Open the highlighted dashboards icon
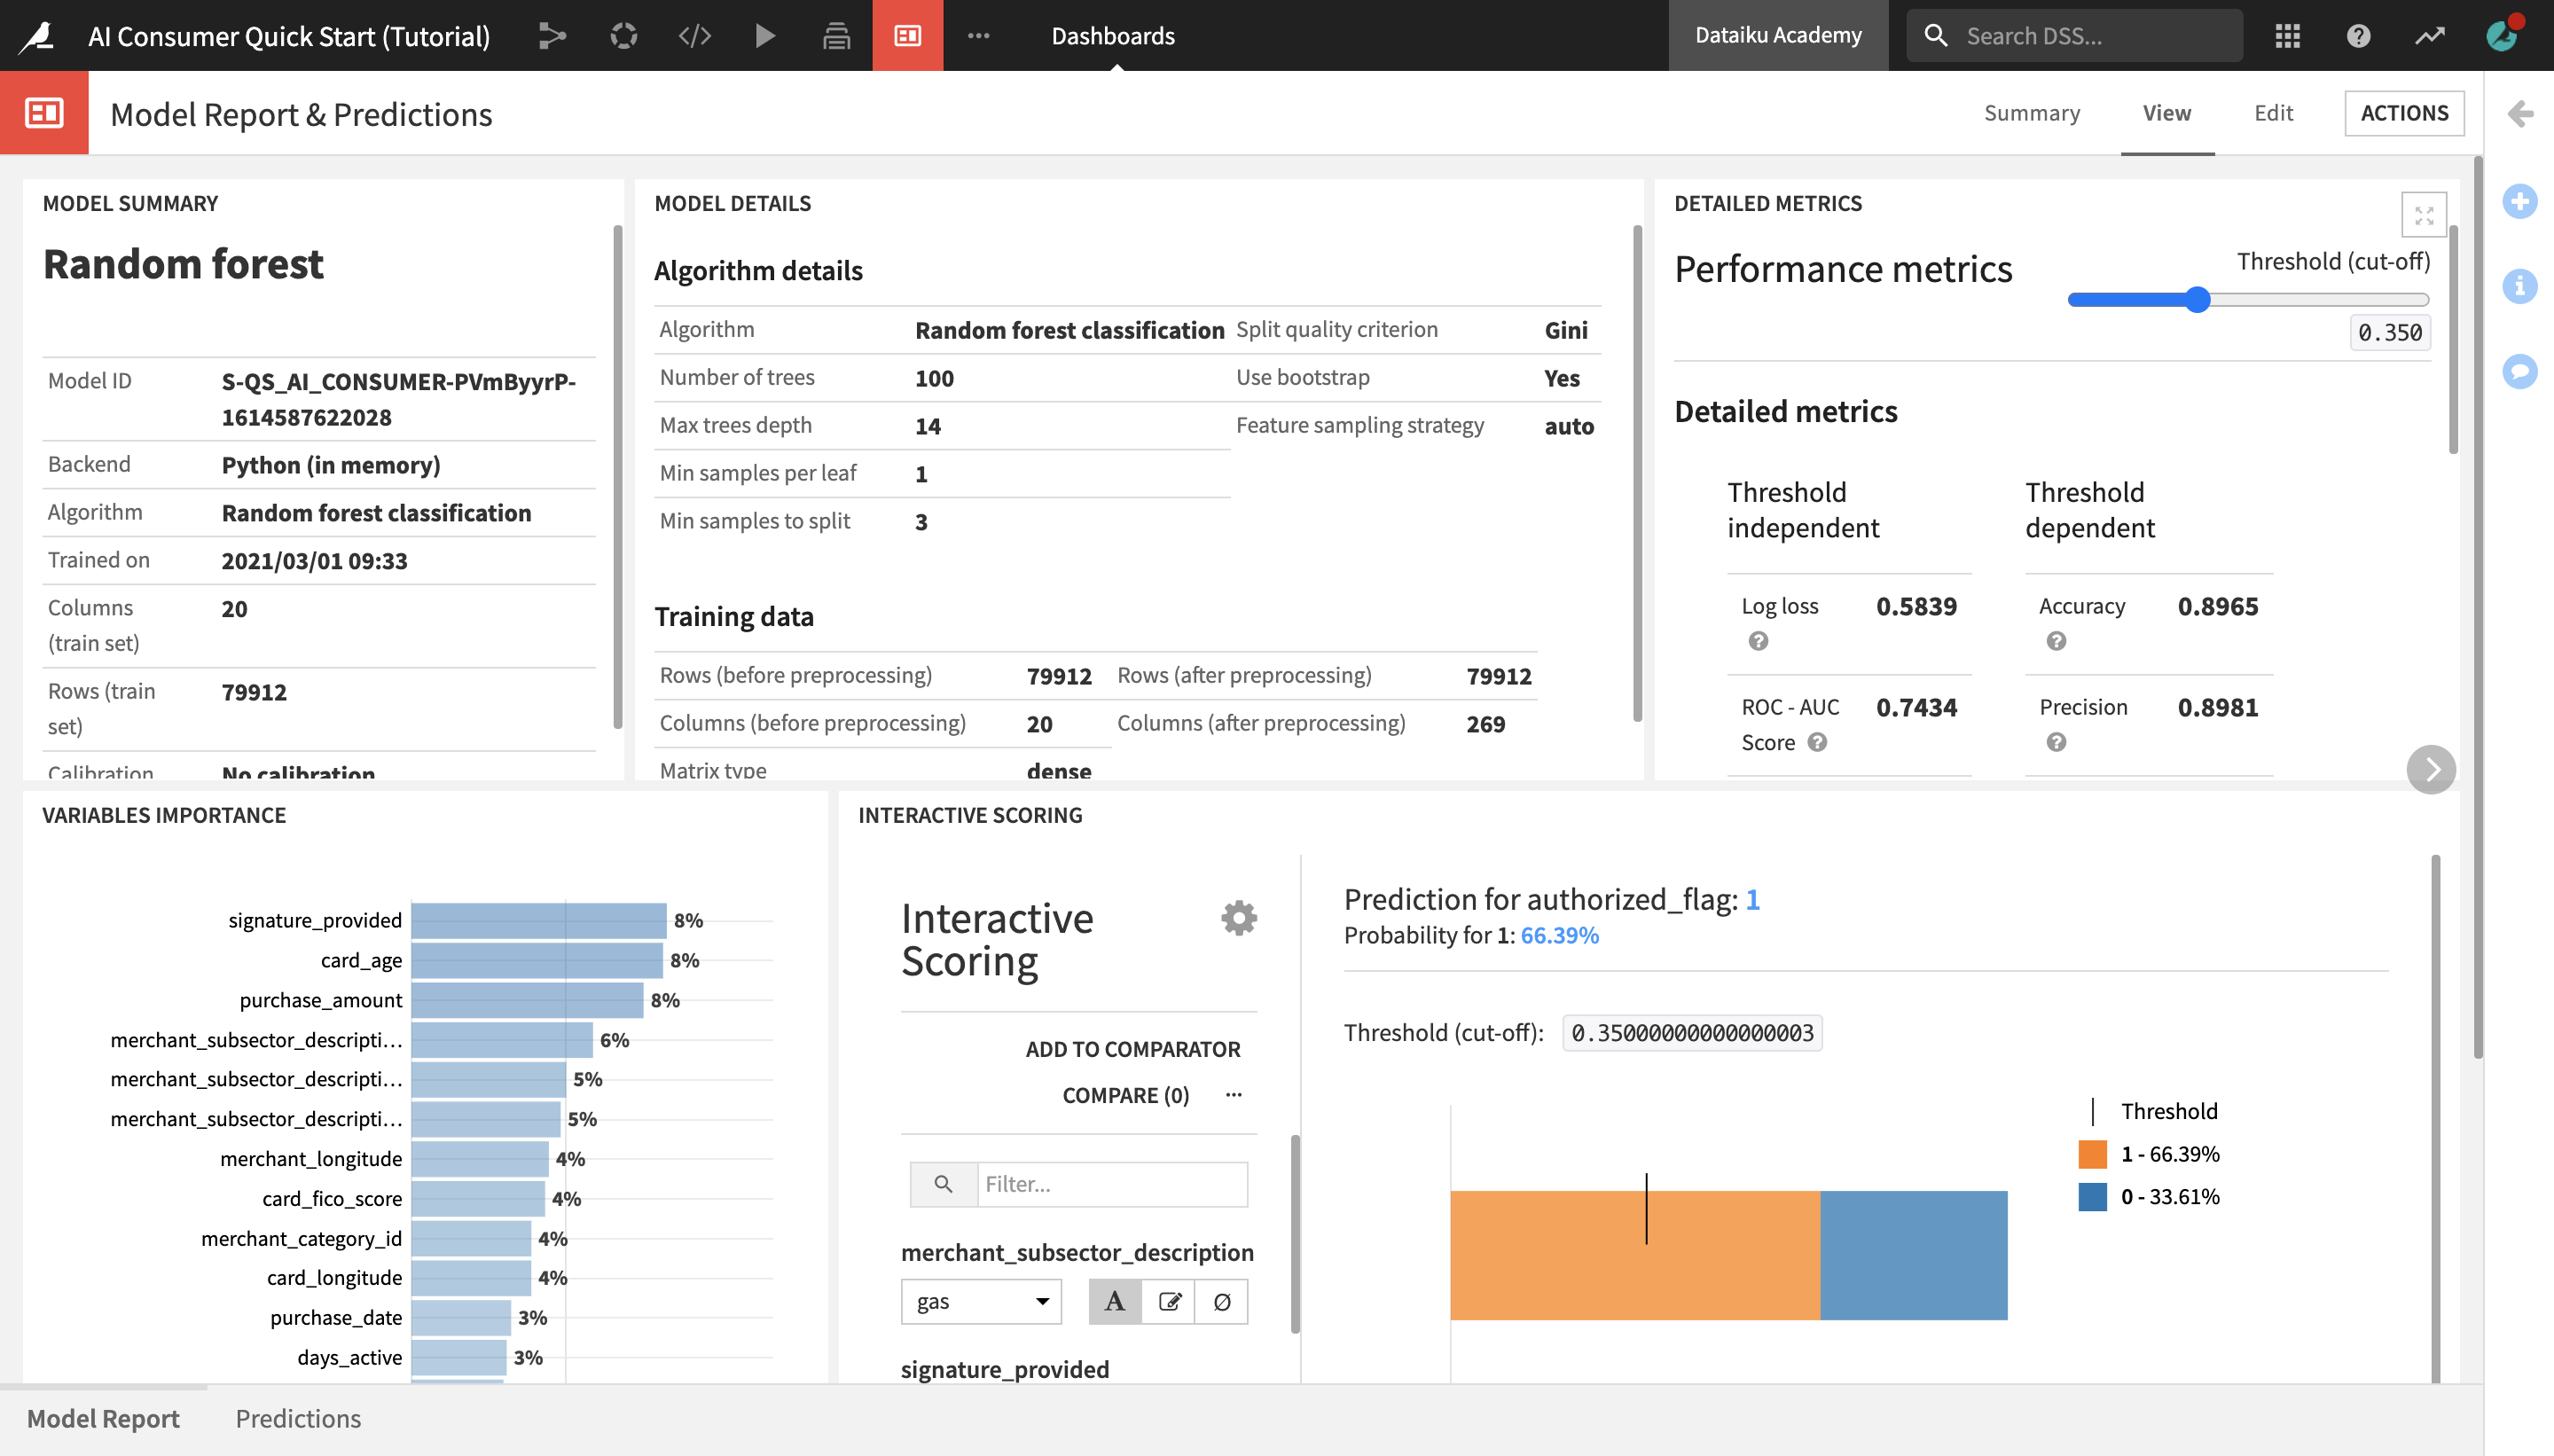Screen dimensions: 2554x1456 [907, 36]
